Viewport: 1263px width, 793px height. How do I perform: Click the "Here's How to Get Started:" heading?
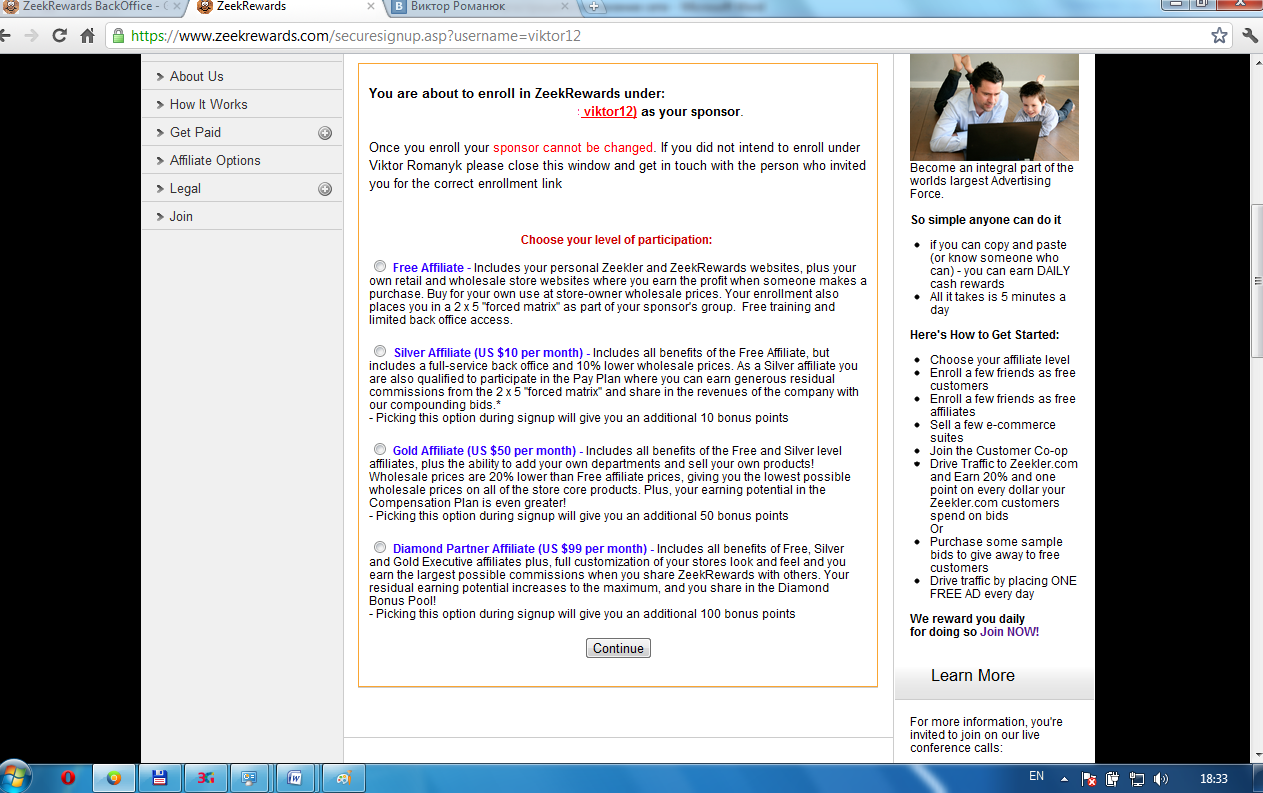[x=984, y=335]
